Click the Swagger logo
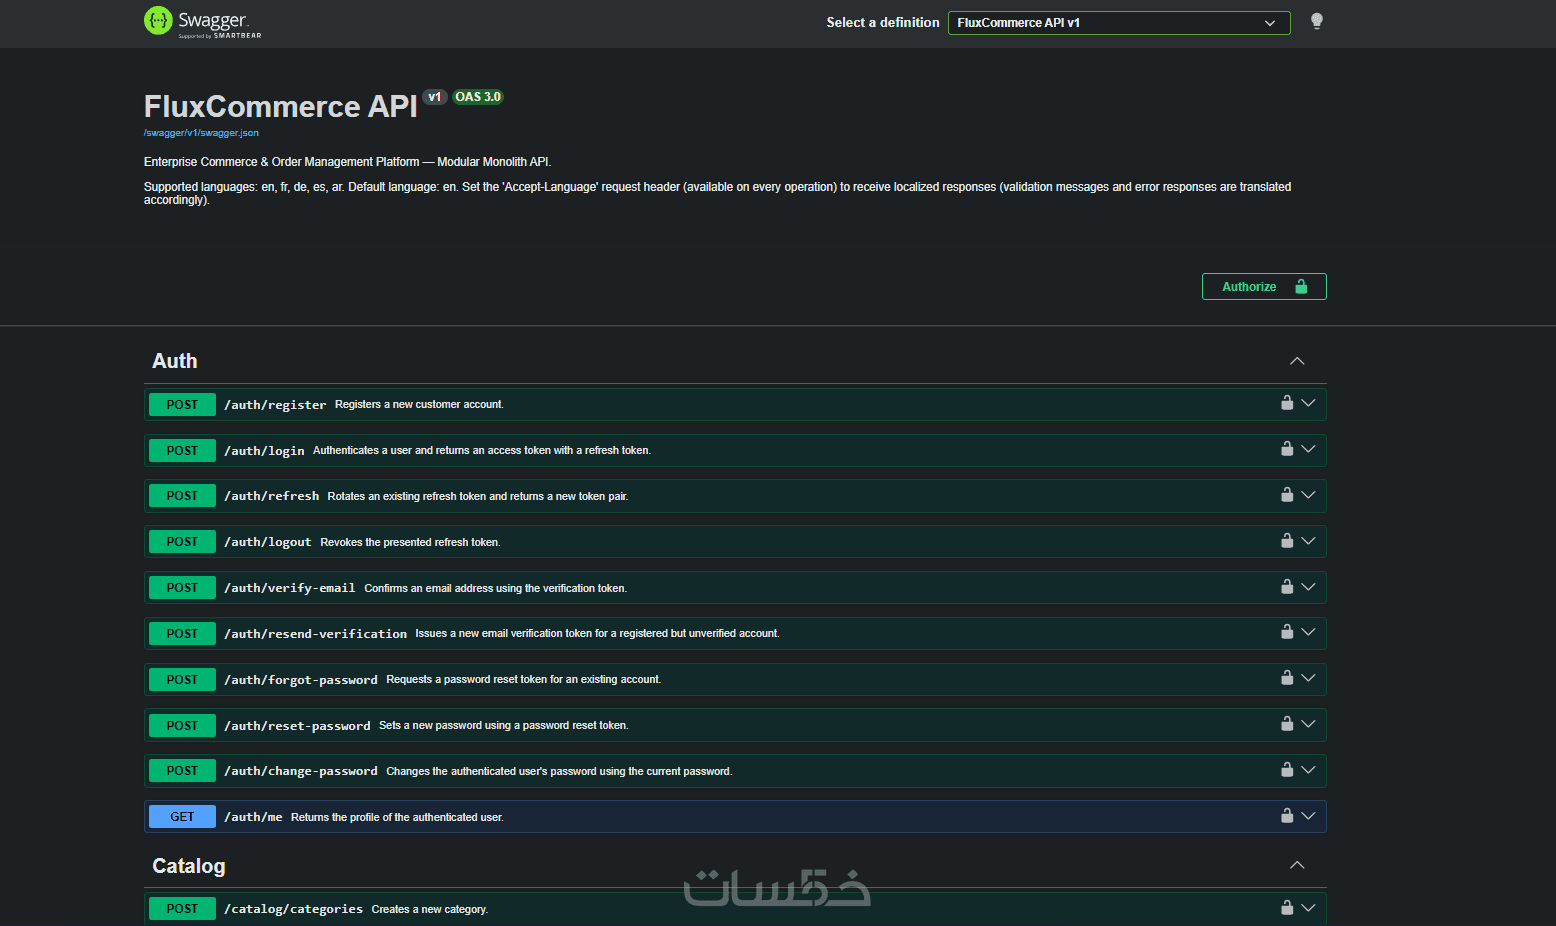This screenshot has height=926, width=1556. [x=203, y=22]
